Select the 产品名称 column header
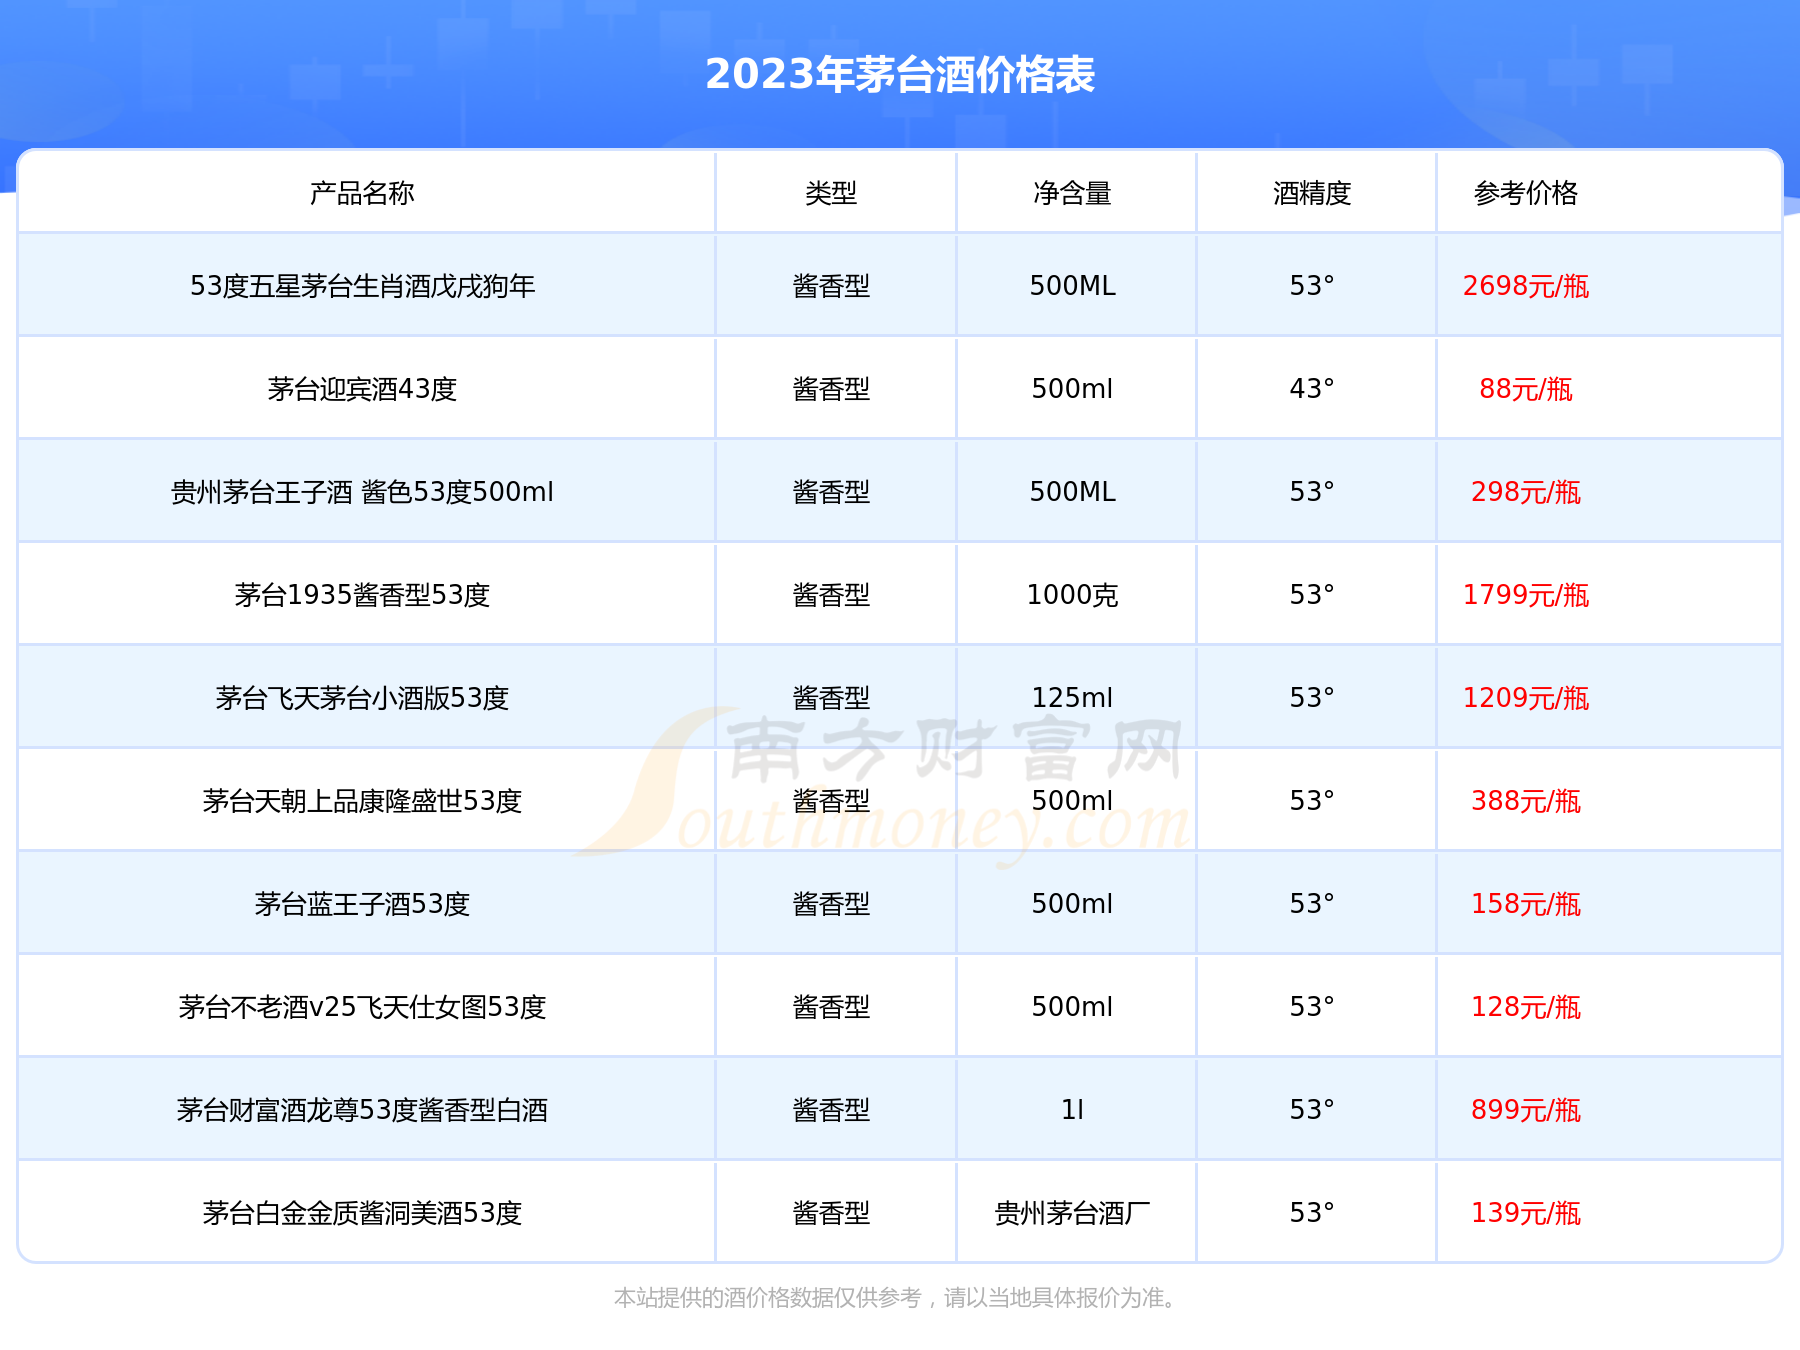This screenshot has height=1350, width=1800. [x=362, y=193]
